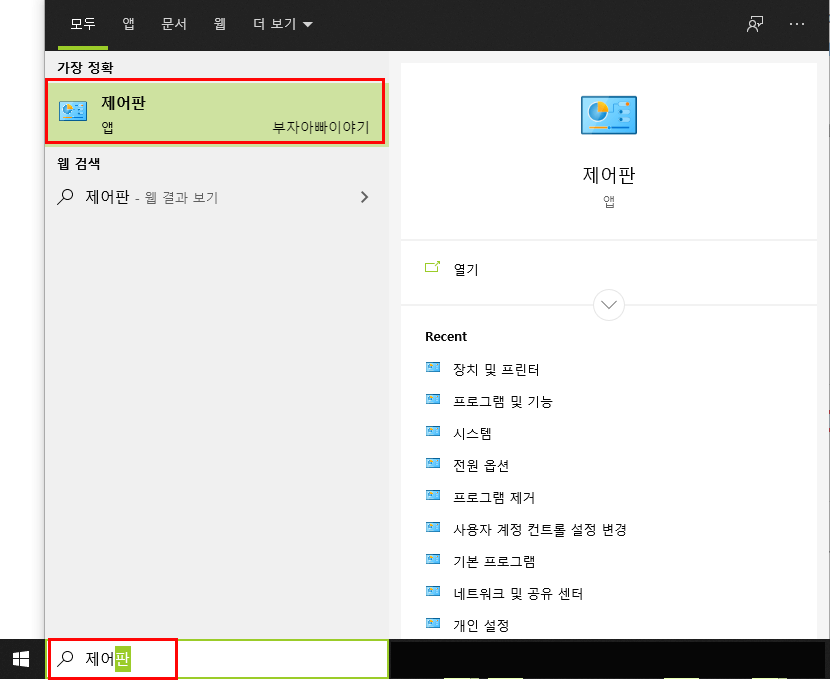Screen dimensions: 830x680
Task: Click the 열기 open icon
Action: (x=432, y=267)
